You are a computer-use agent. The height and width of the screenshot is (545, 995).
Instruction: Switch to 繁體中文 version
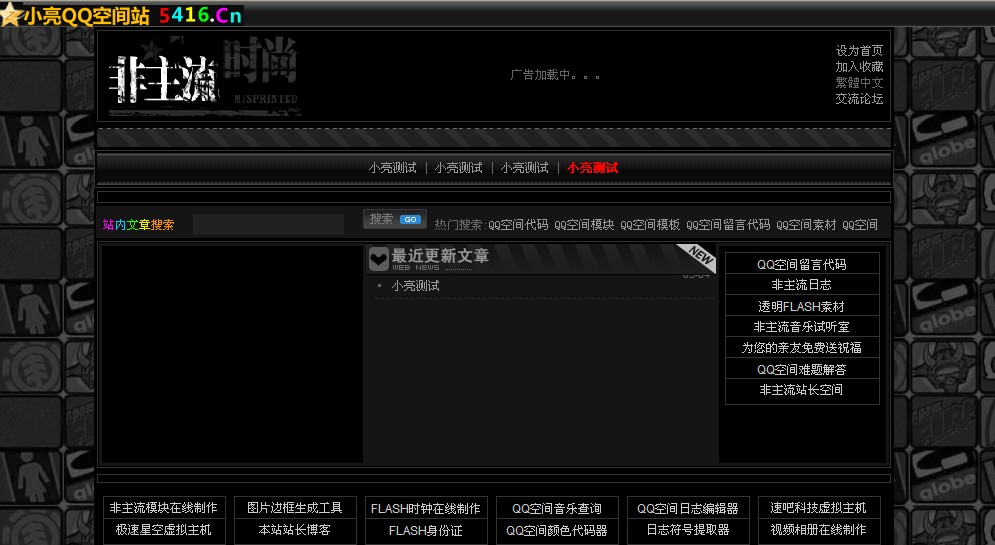859,82
